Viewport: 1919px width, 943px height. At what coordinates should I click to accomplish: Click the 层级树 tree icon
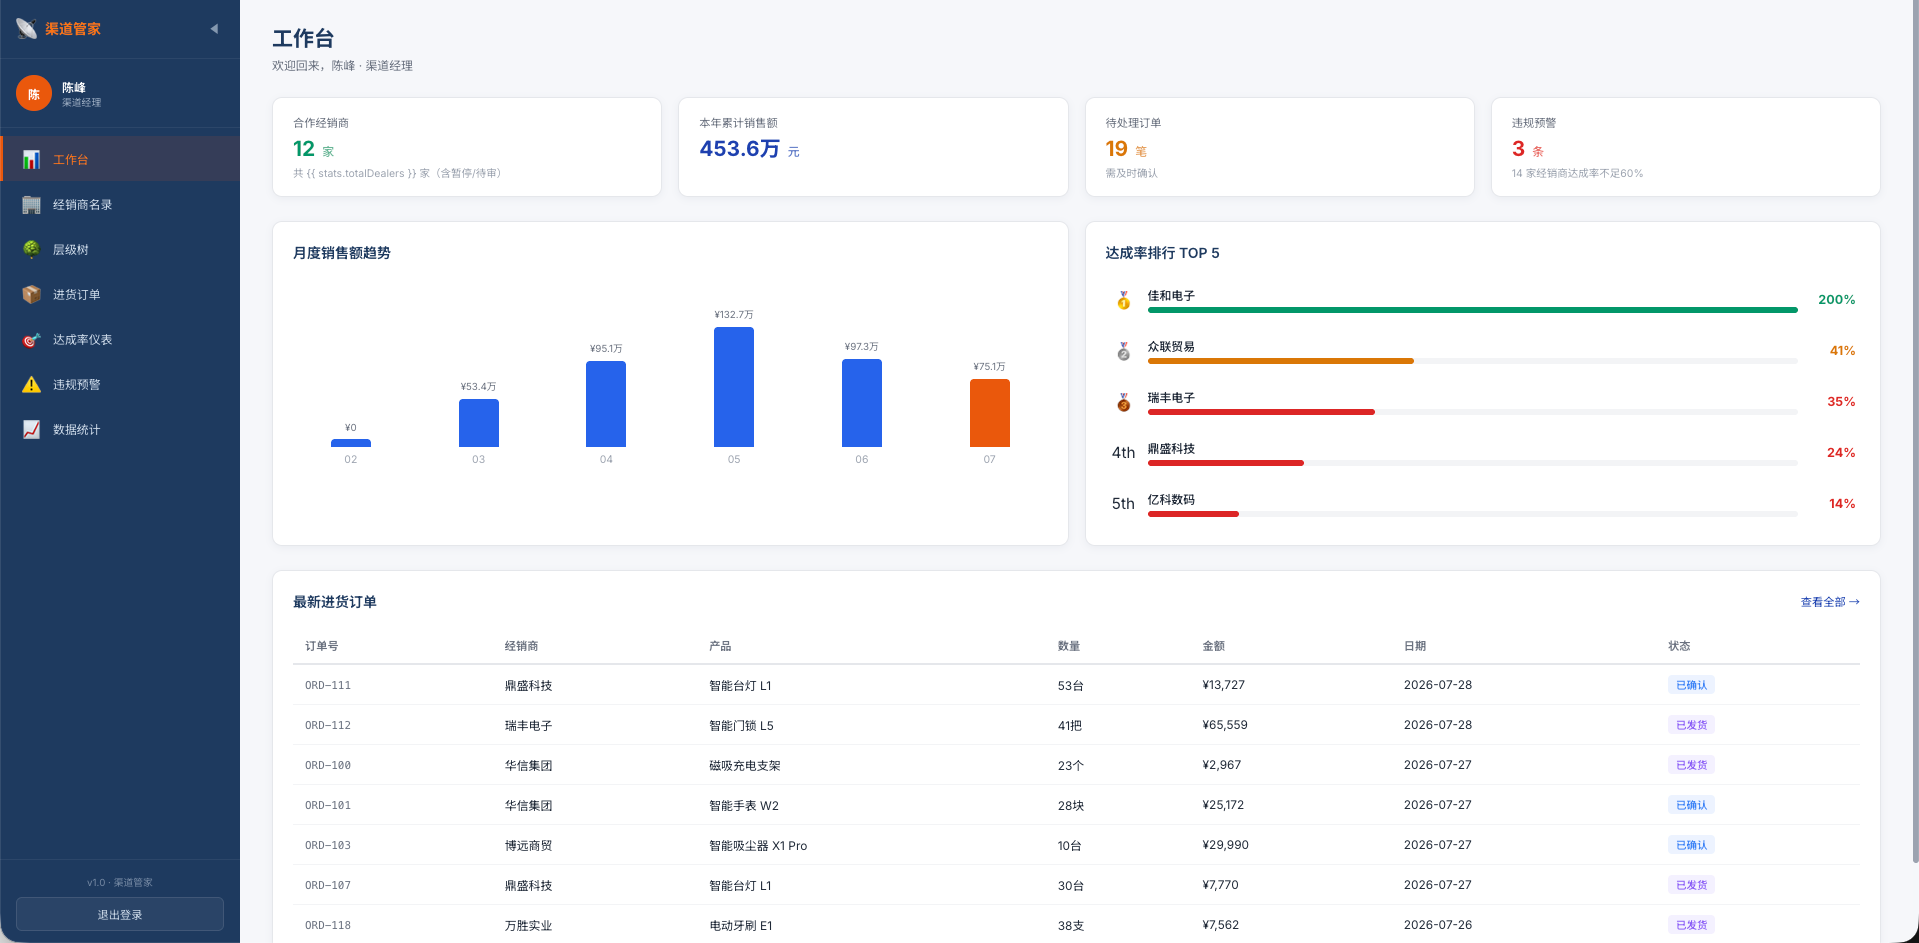click(x=32, y=250)
